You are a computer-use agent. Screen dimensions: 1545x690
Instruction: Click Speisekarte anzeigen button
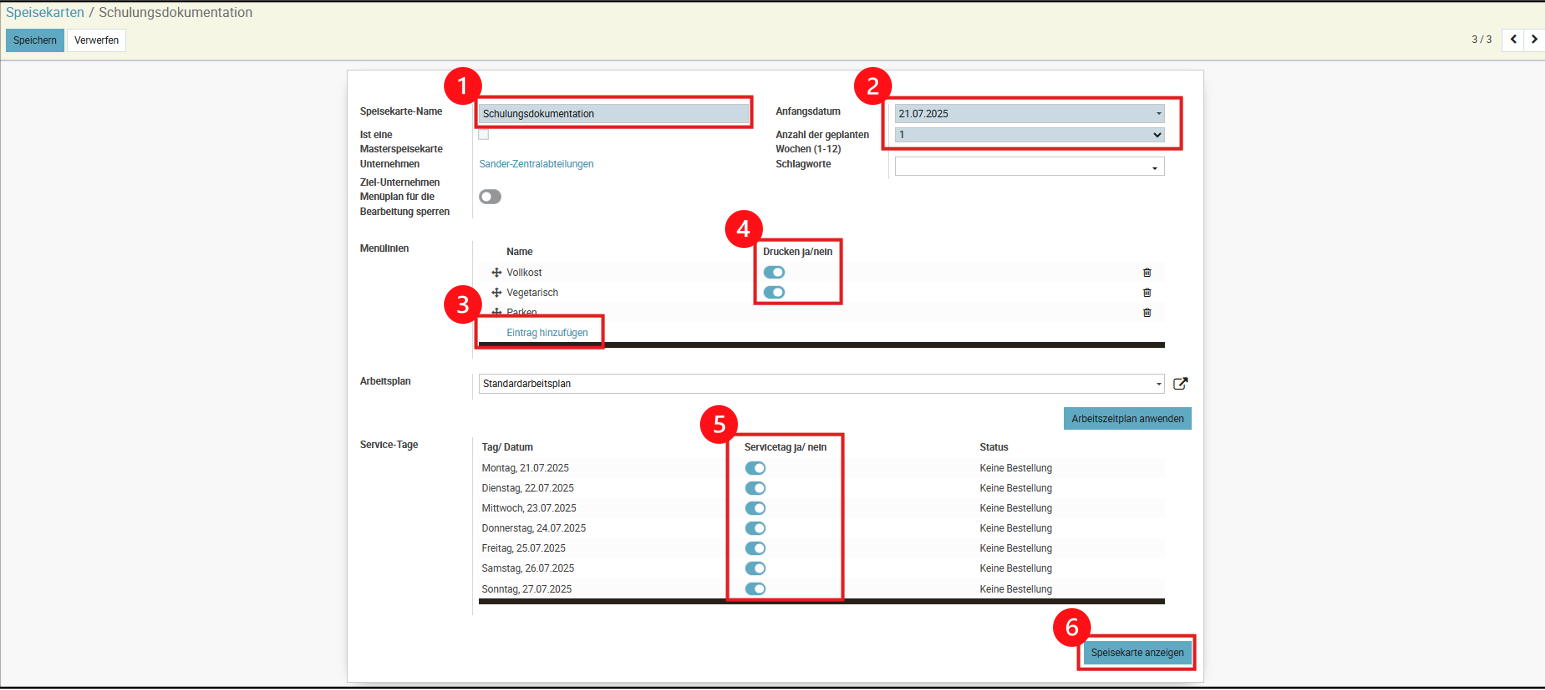[x=1137, y=653]
